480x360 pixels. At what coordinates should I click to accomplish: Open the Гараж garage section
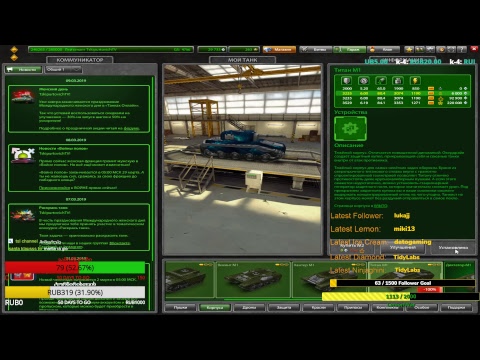point(350,50)
